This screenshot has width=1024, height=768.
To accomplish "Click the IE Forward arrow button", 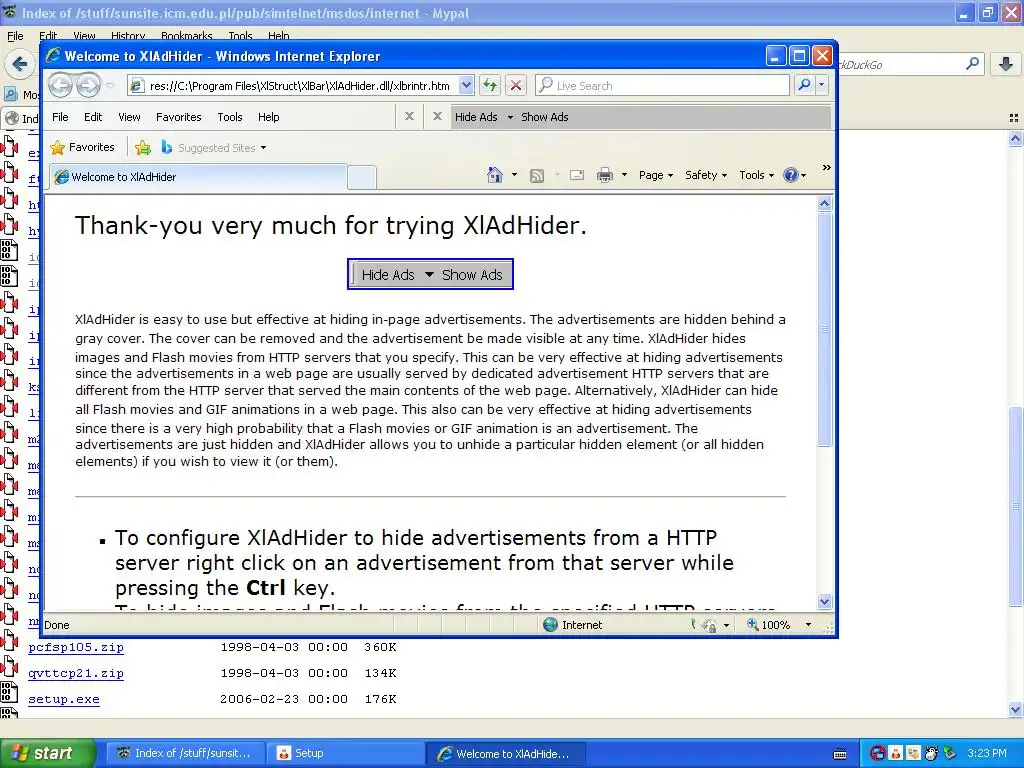I will click(x=89, y=85).
